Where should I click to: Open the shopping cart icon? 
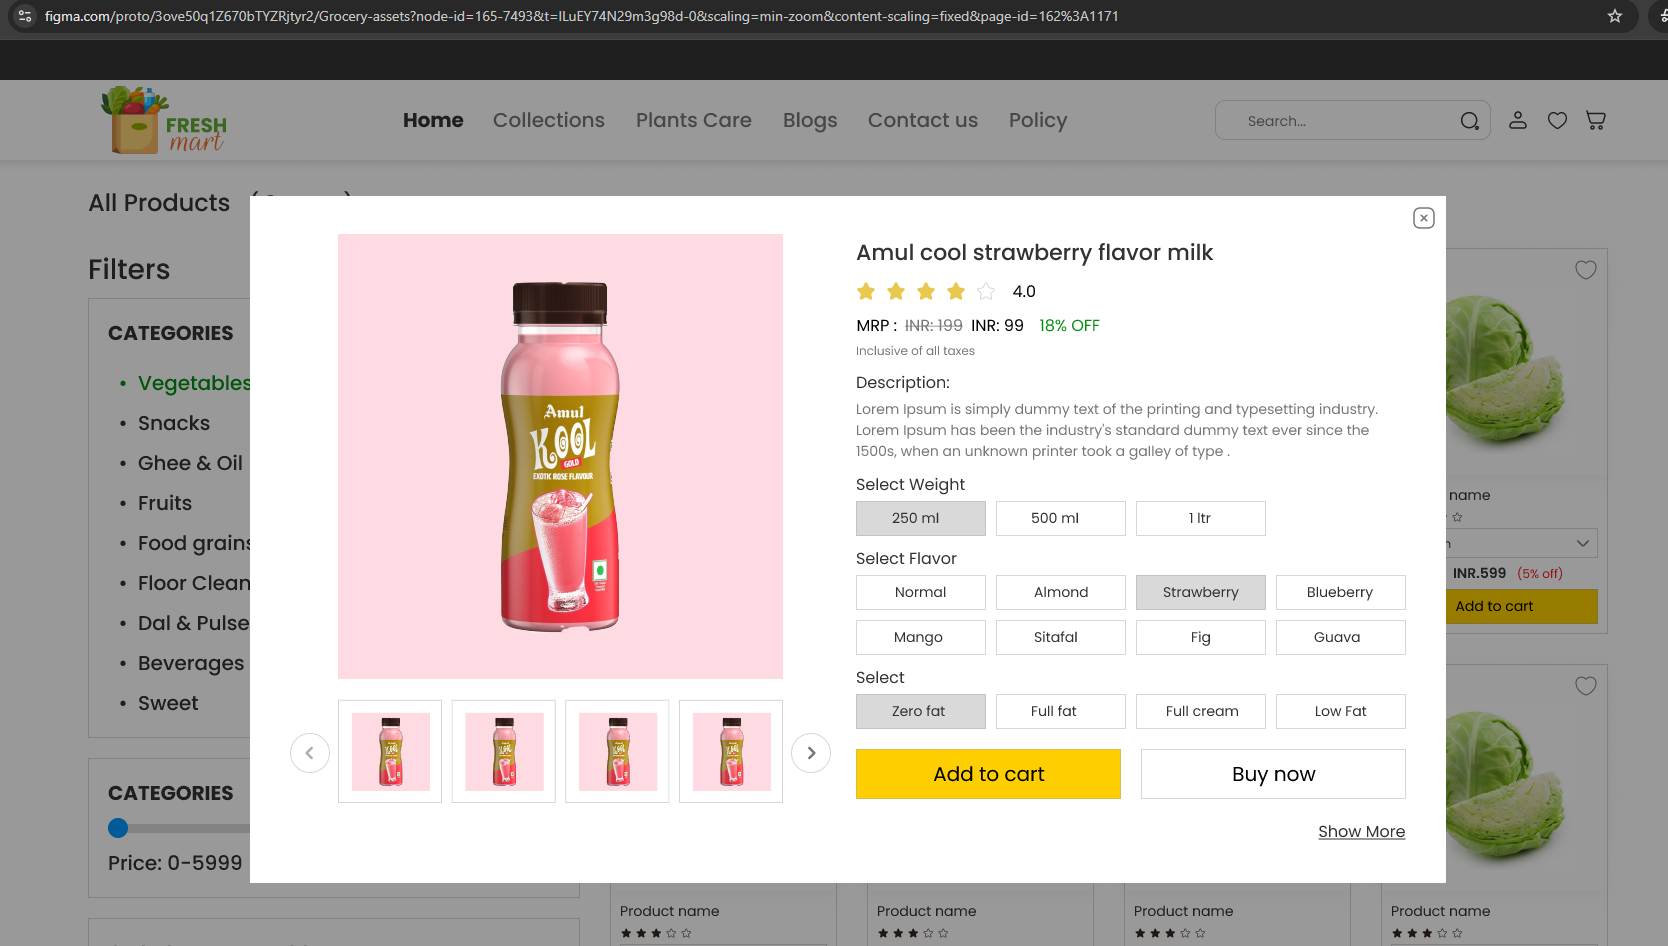tap(1596, 120)
